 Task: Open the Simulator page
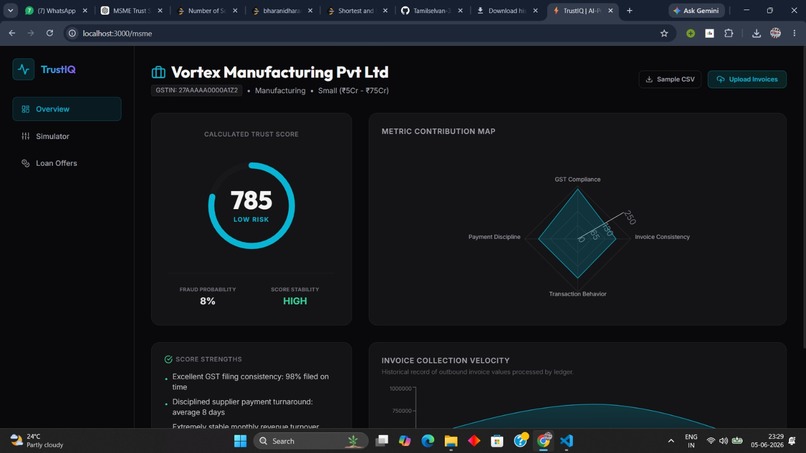67,136
